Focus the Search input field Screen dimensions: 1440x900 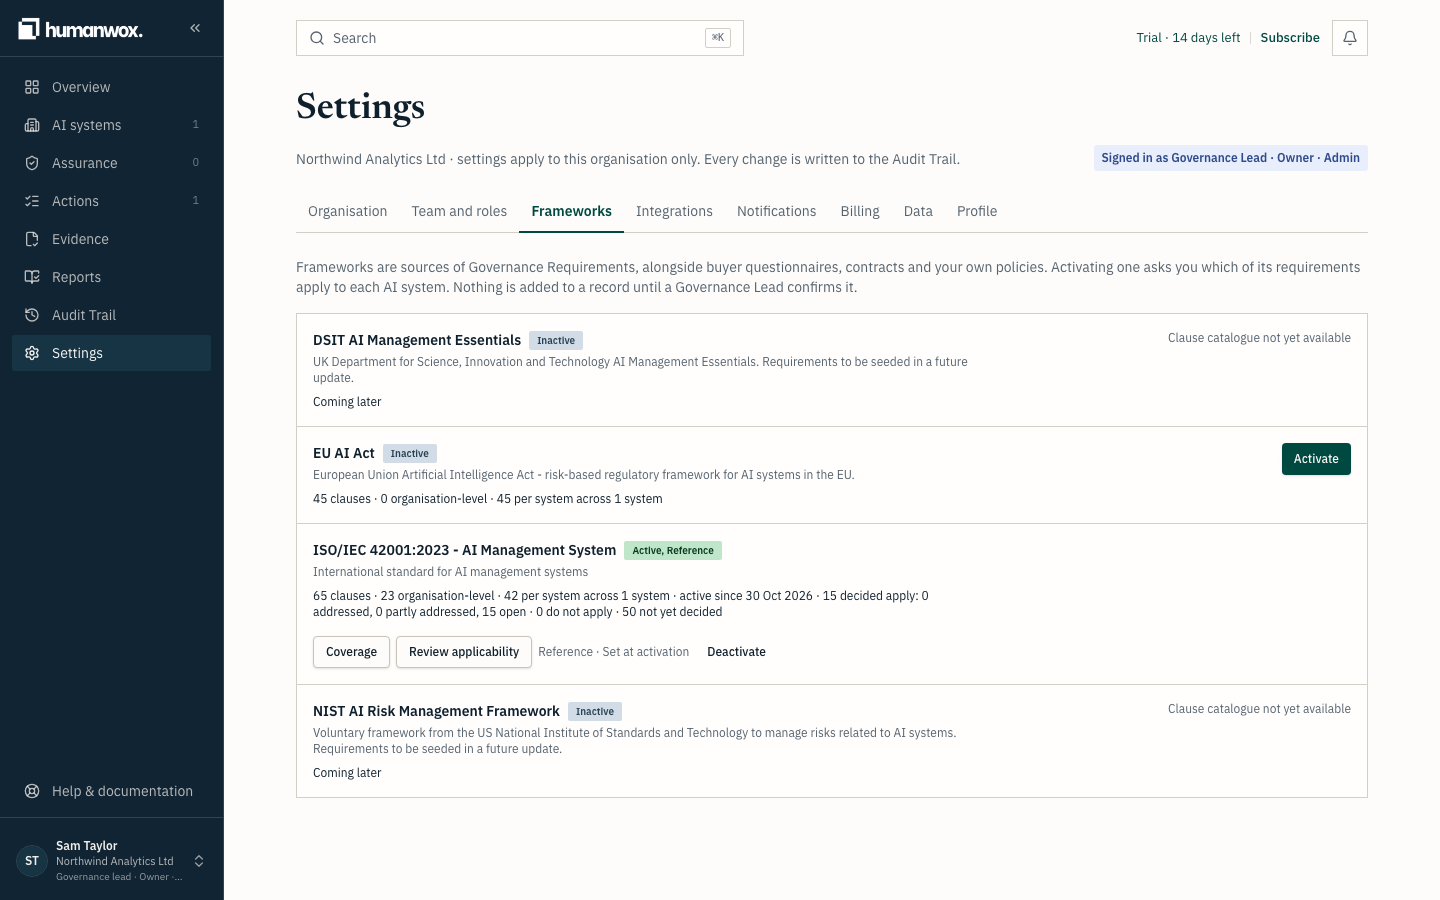(520, 38)
